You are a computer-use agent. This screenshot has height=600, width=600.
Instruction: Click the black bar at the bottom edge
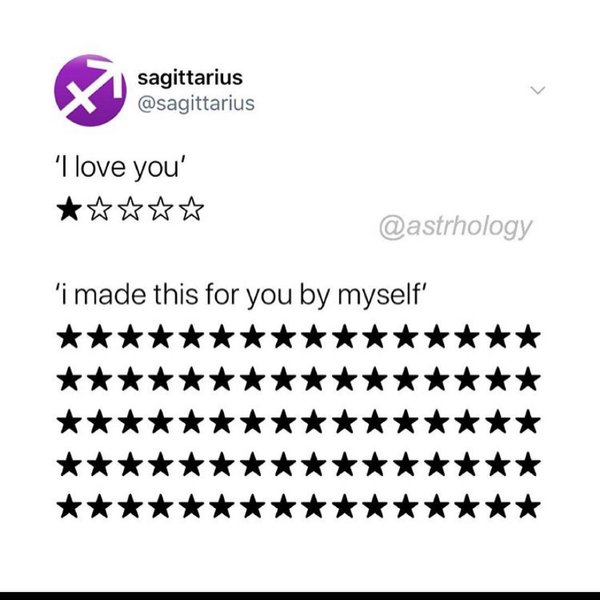[x=300, y=596]
